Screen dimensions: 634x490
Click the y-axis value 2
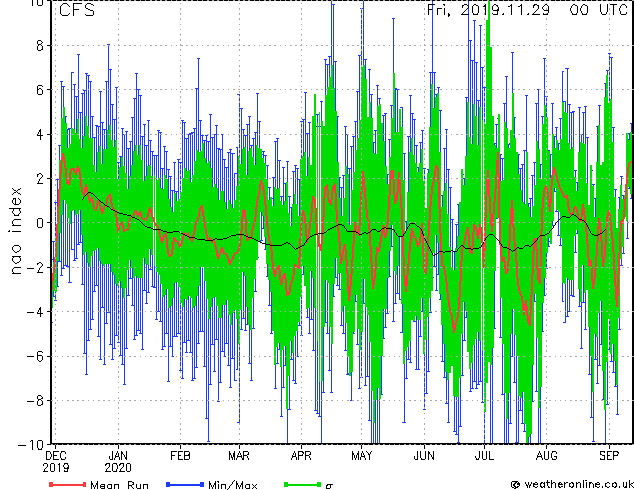tap(40, 179)
